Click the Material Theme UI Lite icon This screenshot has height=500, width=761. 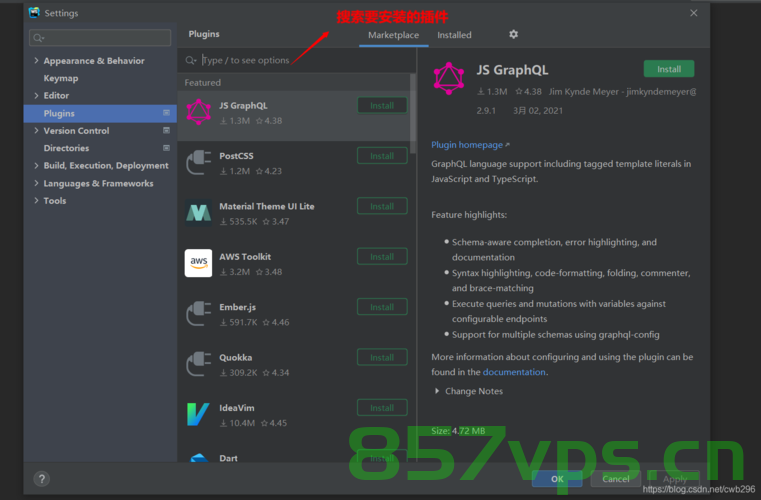point(199,213)
